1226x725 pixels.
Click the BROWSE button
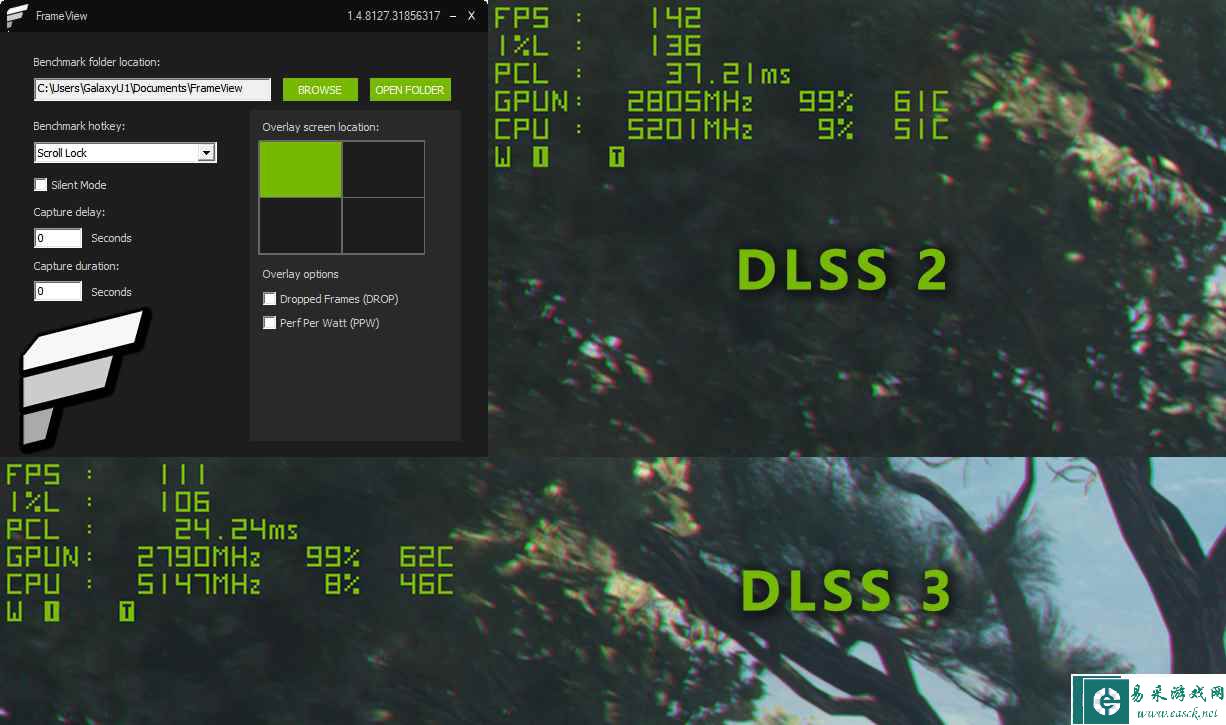pyautogui.click(x=320, y=90)
